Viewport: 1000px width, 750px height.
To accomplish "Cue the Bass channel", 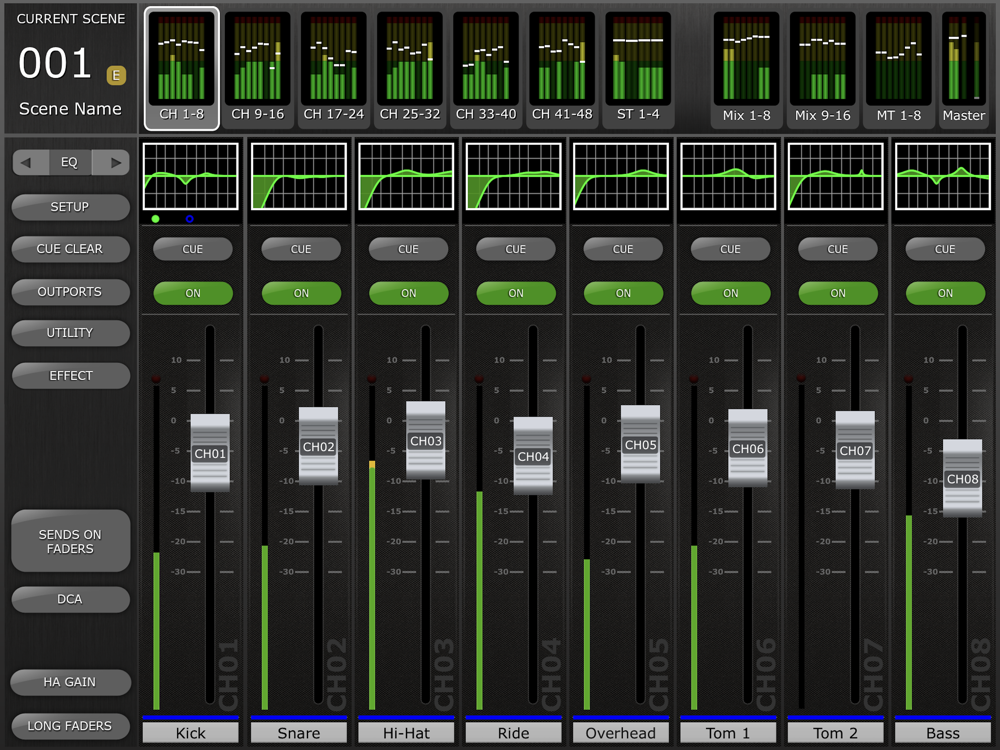I will [x=945, y=249].
